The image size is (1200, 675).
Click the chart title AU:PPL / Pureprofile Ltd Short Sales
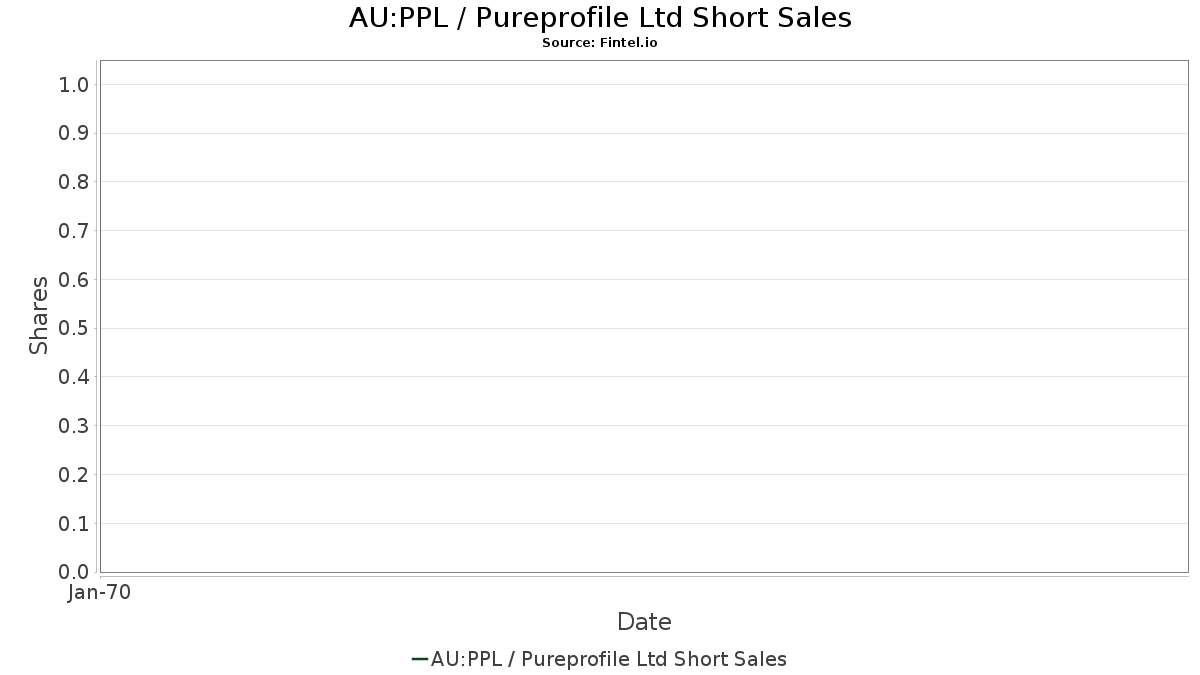pos(600,18)
